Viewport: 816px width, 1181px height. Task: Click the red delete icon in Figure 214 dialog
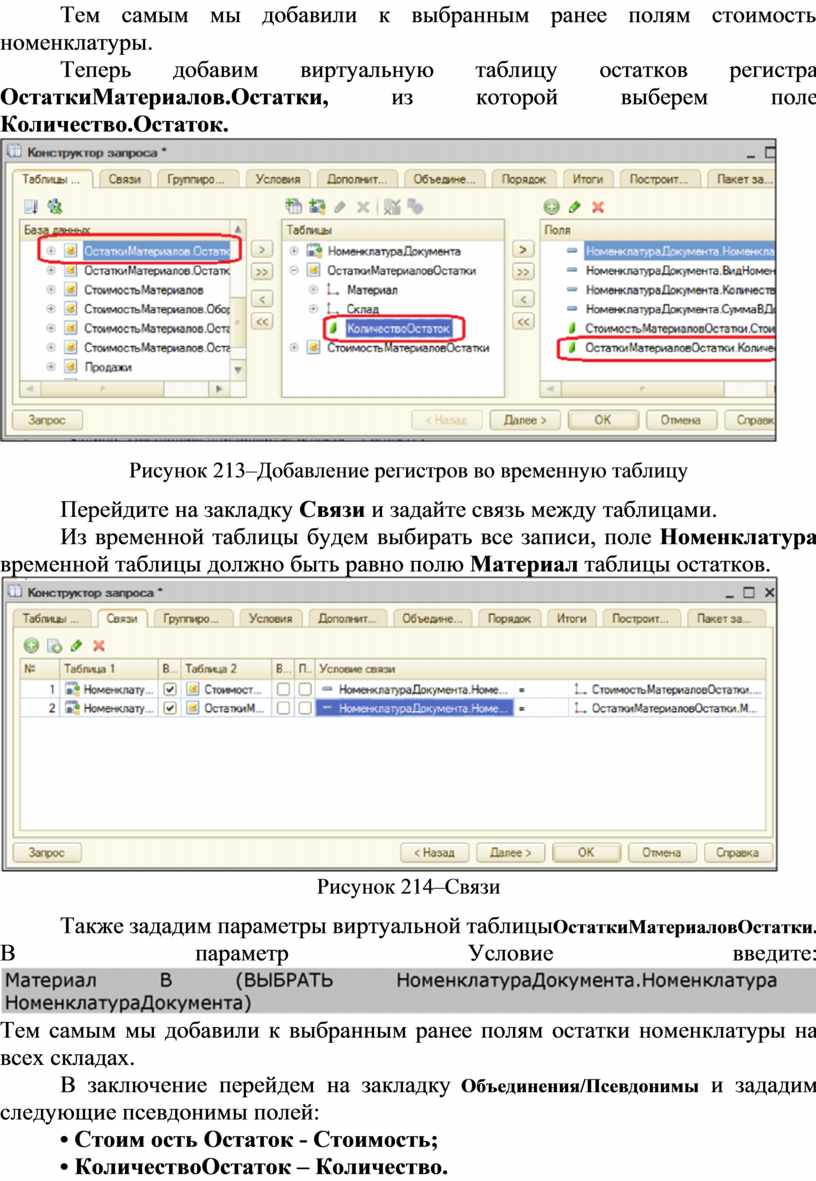click(x=99, y=645)
